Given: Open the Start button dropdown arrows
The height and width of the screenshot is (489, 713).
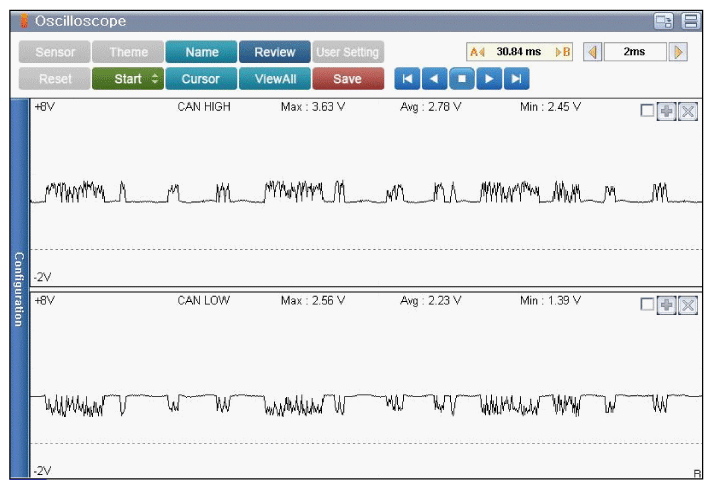Looking at the screenshot, I should 155,79.
